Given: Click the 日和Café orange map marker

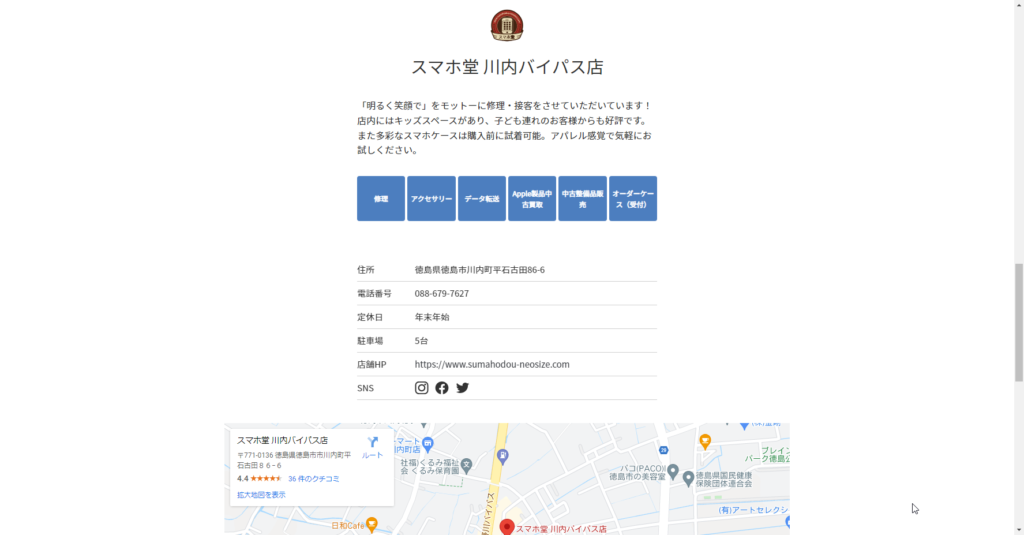Looking at the screenshot, I should [x=372, y=524].
